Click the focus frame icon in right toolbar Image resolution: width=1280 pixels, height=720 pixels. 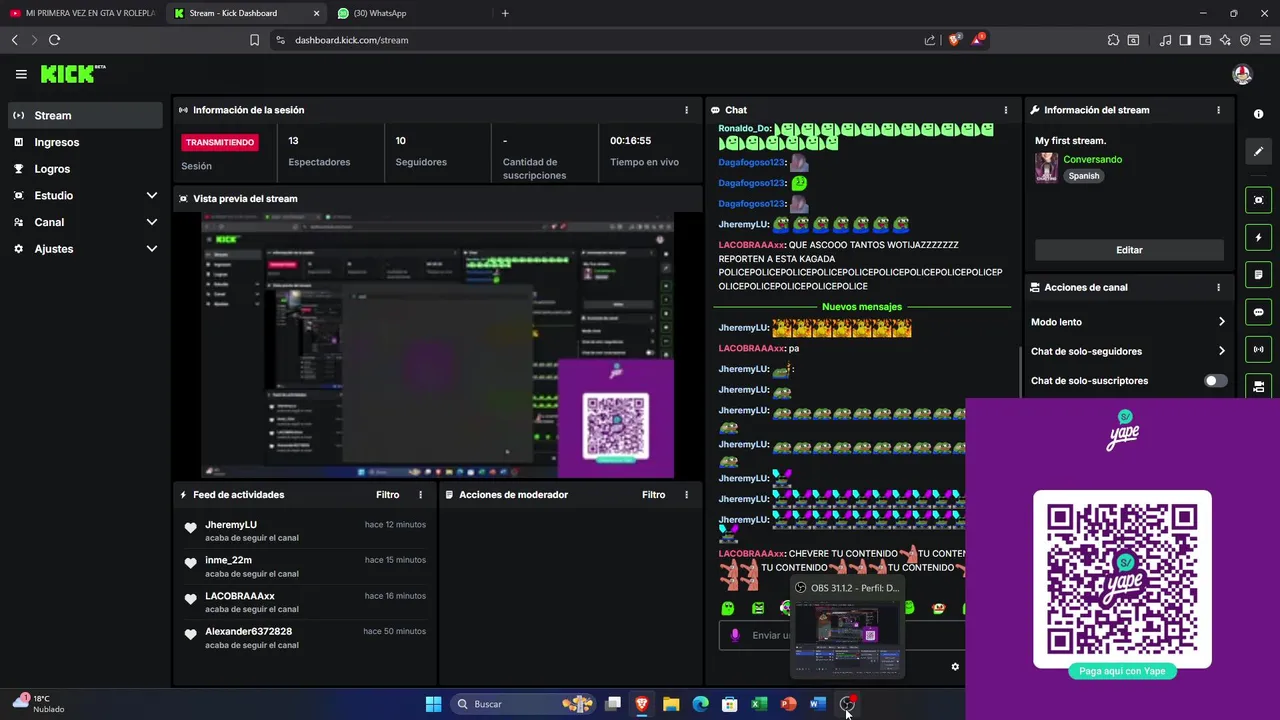tap(1258, 200)
